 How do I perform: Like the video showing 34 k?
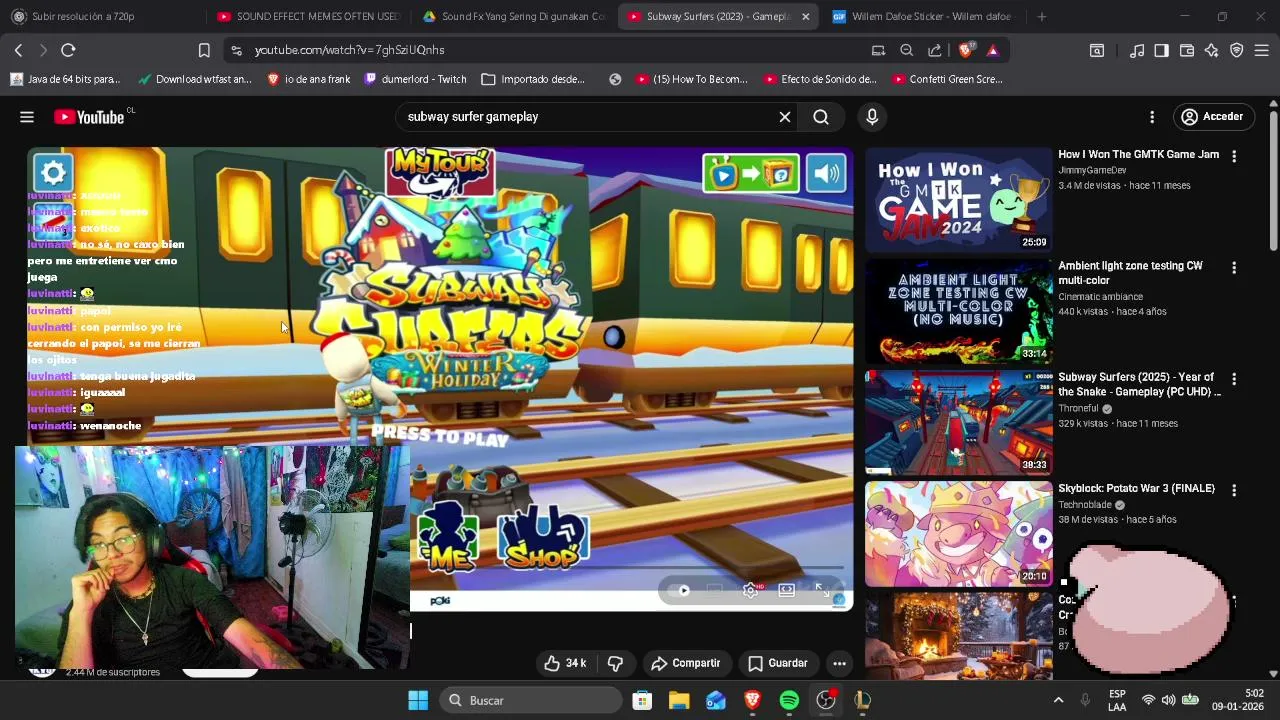pos(565,663)
